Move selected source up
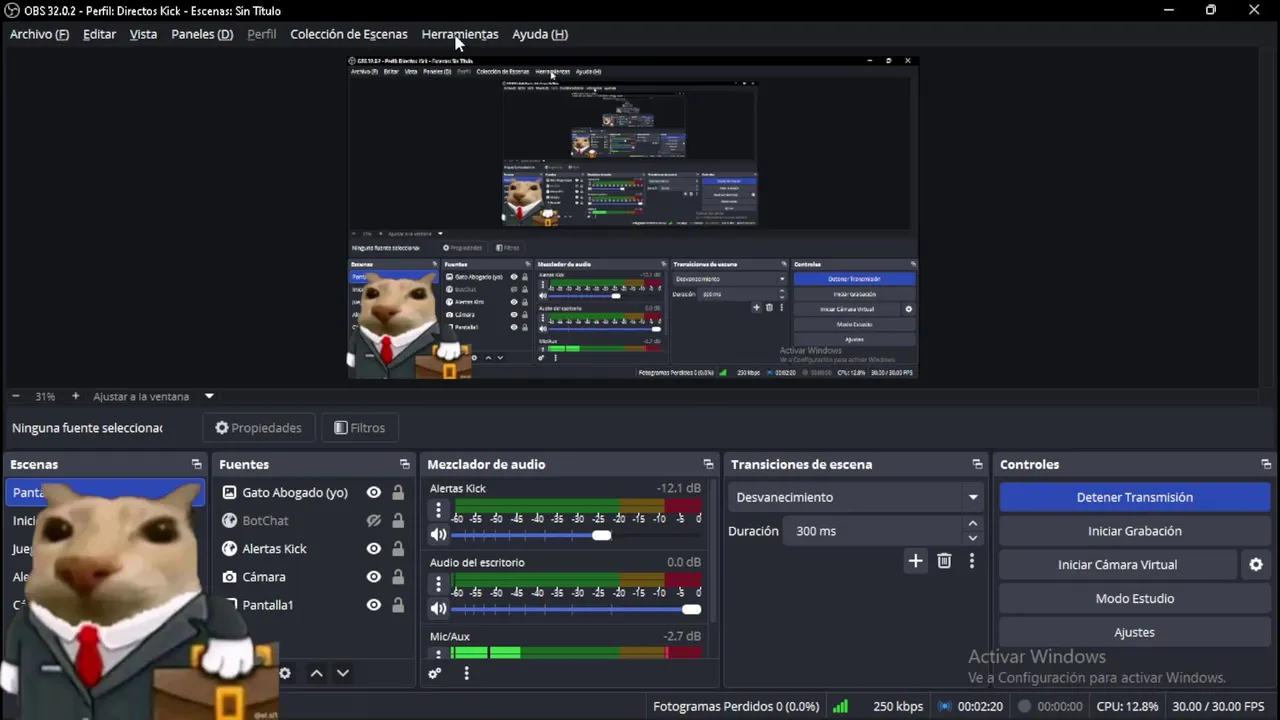1280x720 pixels. [x=316, y=674]
